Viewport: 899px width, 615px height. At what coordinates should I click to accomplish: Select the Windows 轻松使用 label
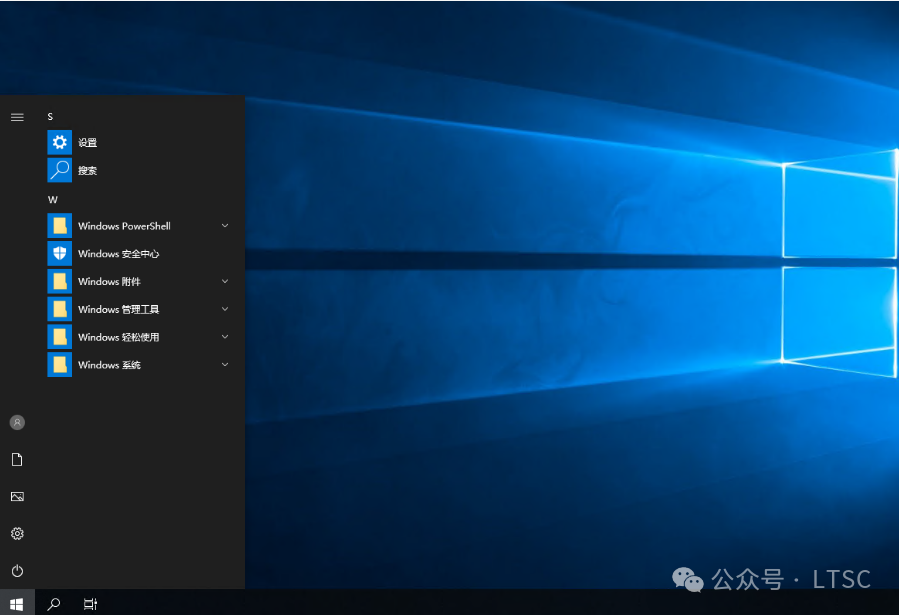pyautogui.click(x=119, y=337)
